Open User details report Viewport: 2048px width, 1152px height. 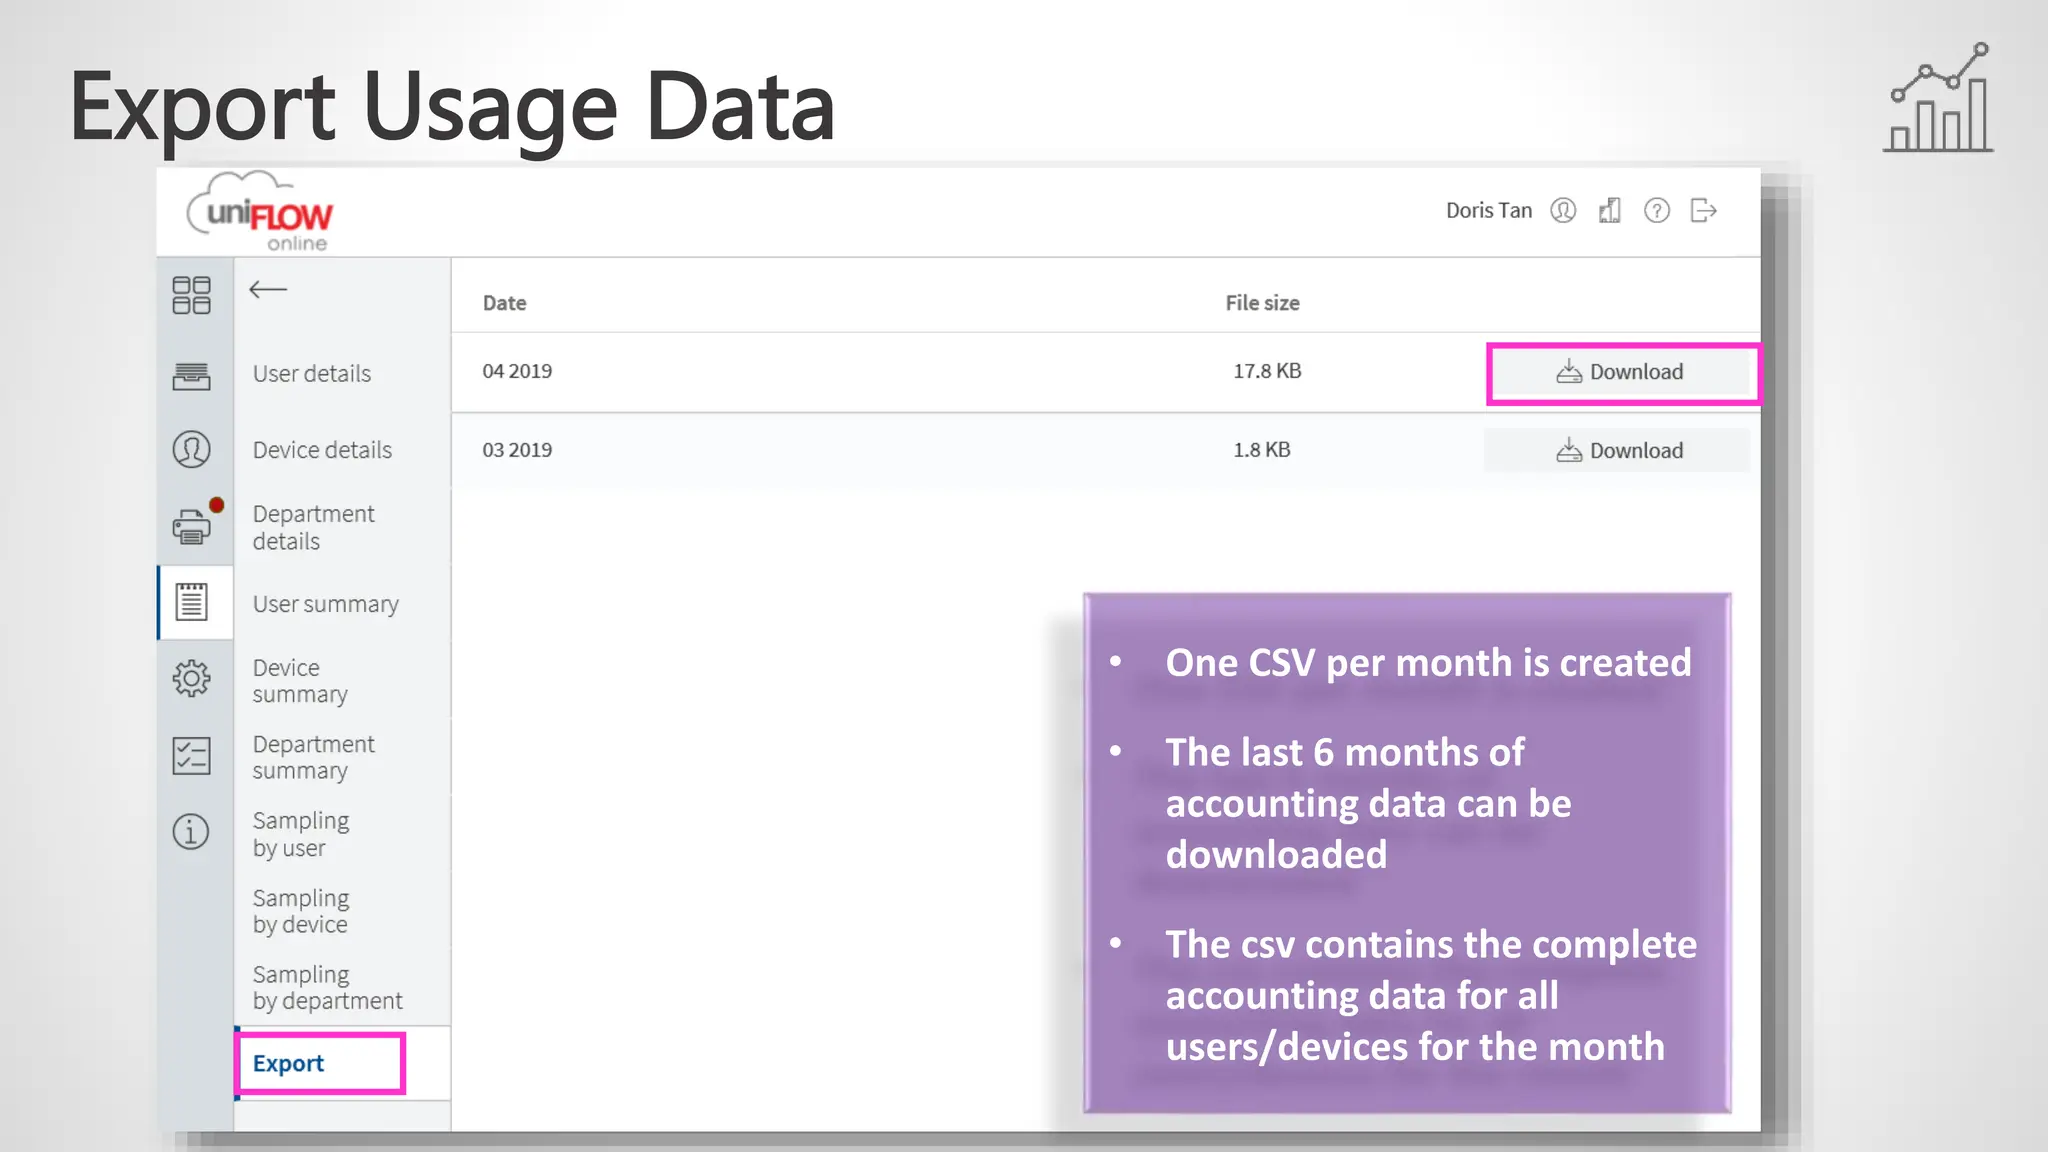click(312, 374)
